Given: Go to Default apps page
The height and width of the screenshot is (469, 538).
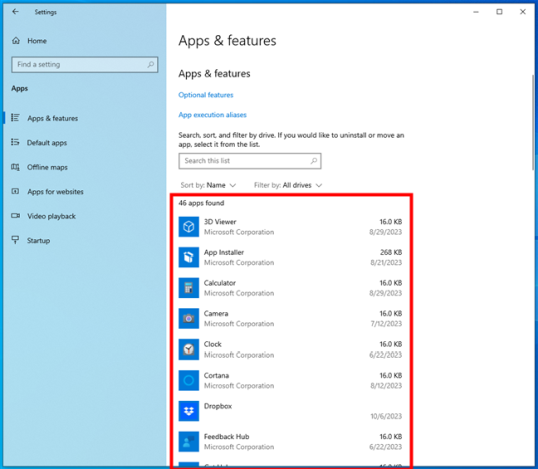Looking at the screenshot, I should (x=47, y=143).
